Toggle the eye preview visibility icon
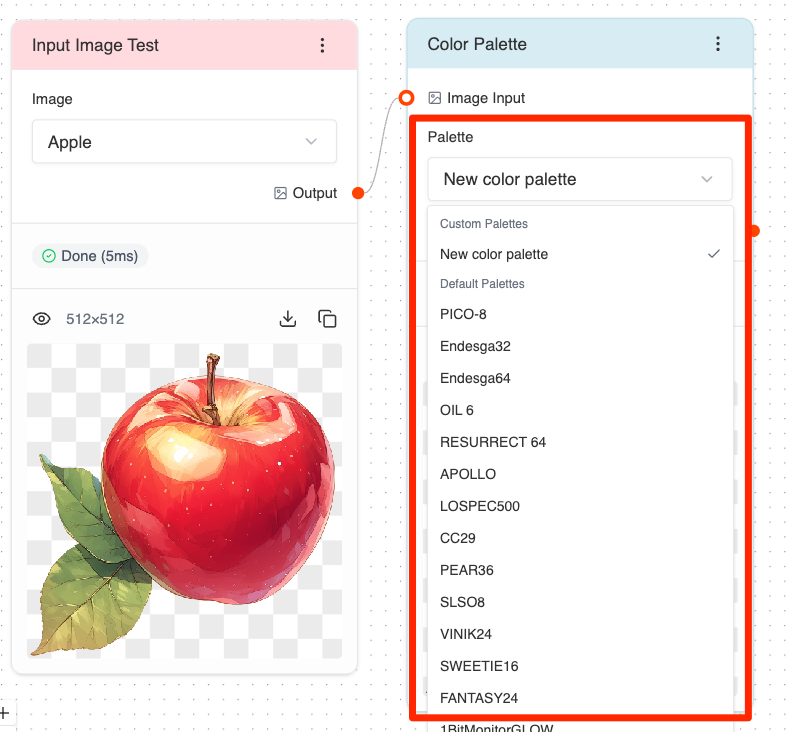 click(42, 319)
